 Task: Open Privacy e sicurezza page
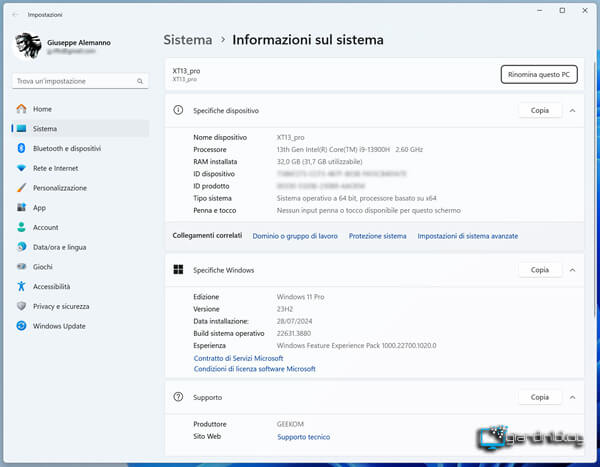80,306
